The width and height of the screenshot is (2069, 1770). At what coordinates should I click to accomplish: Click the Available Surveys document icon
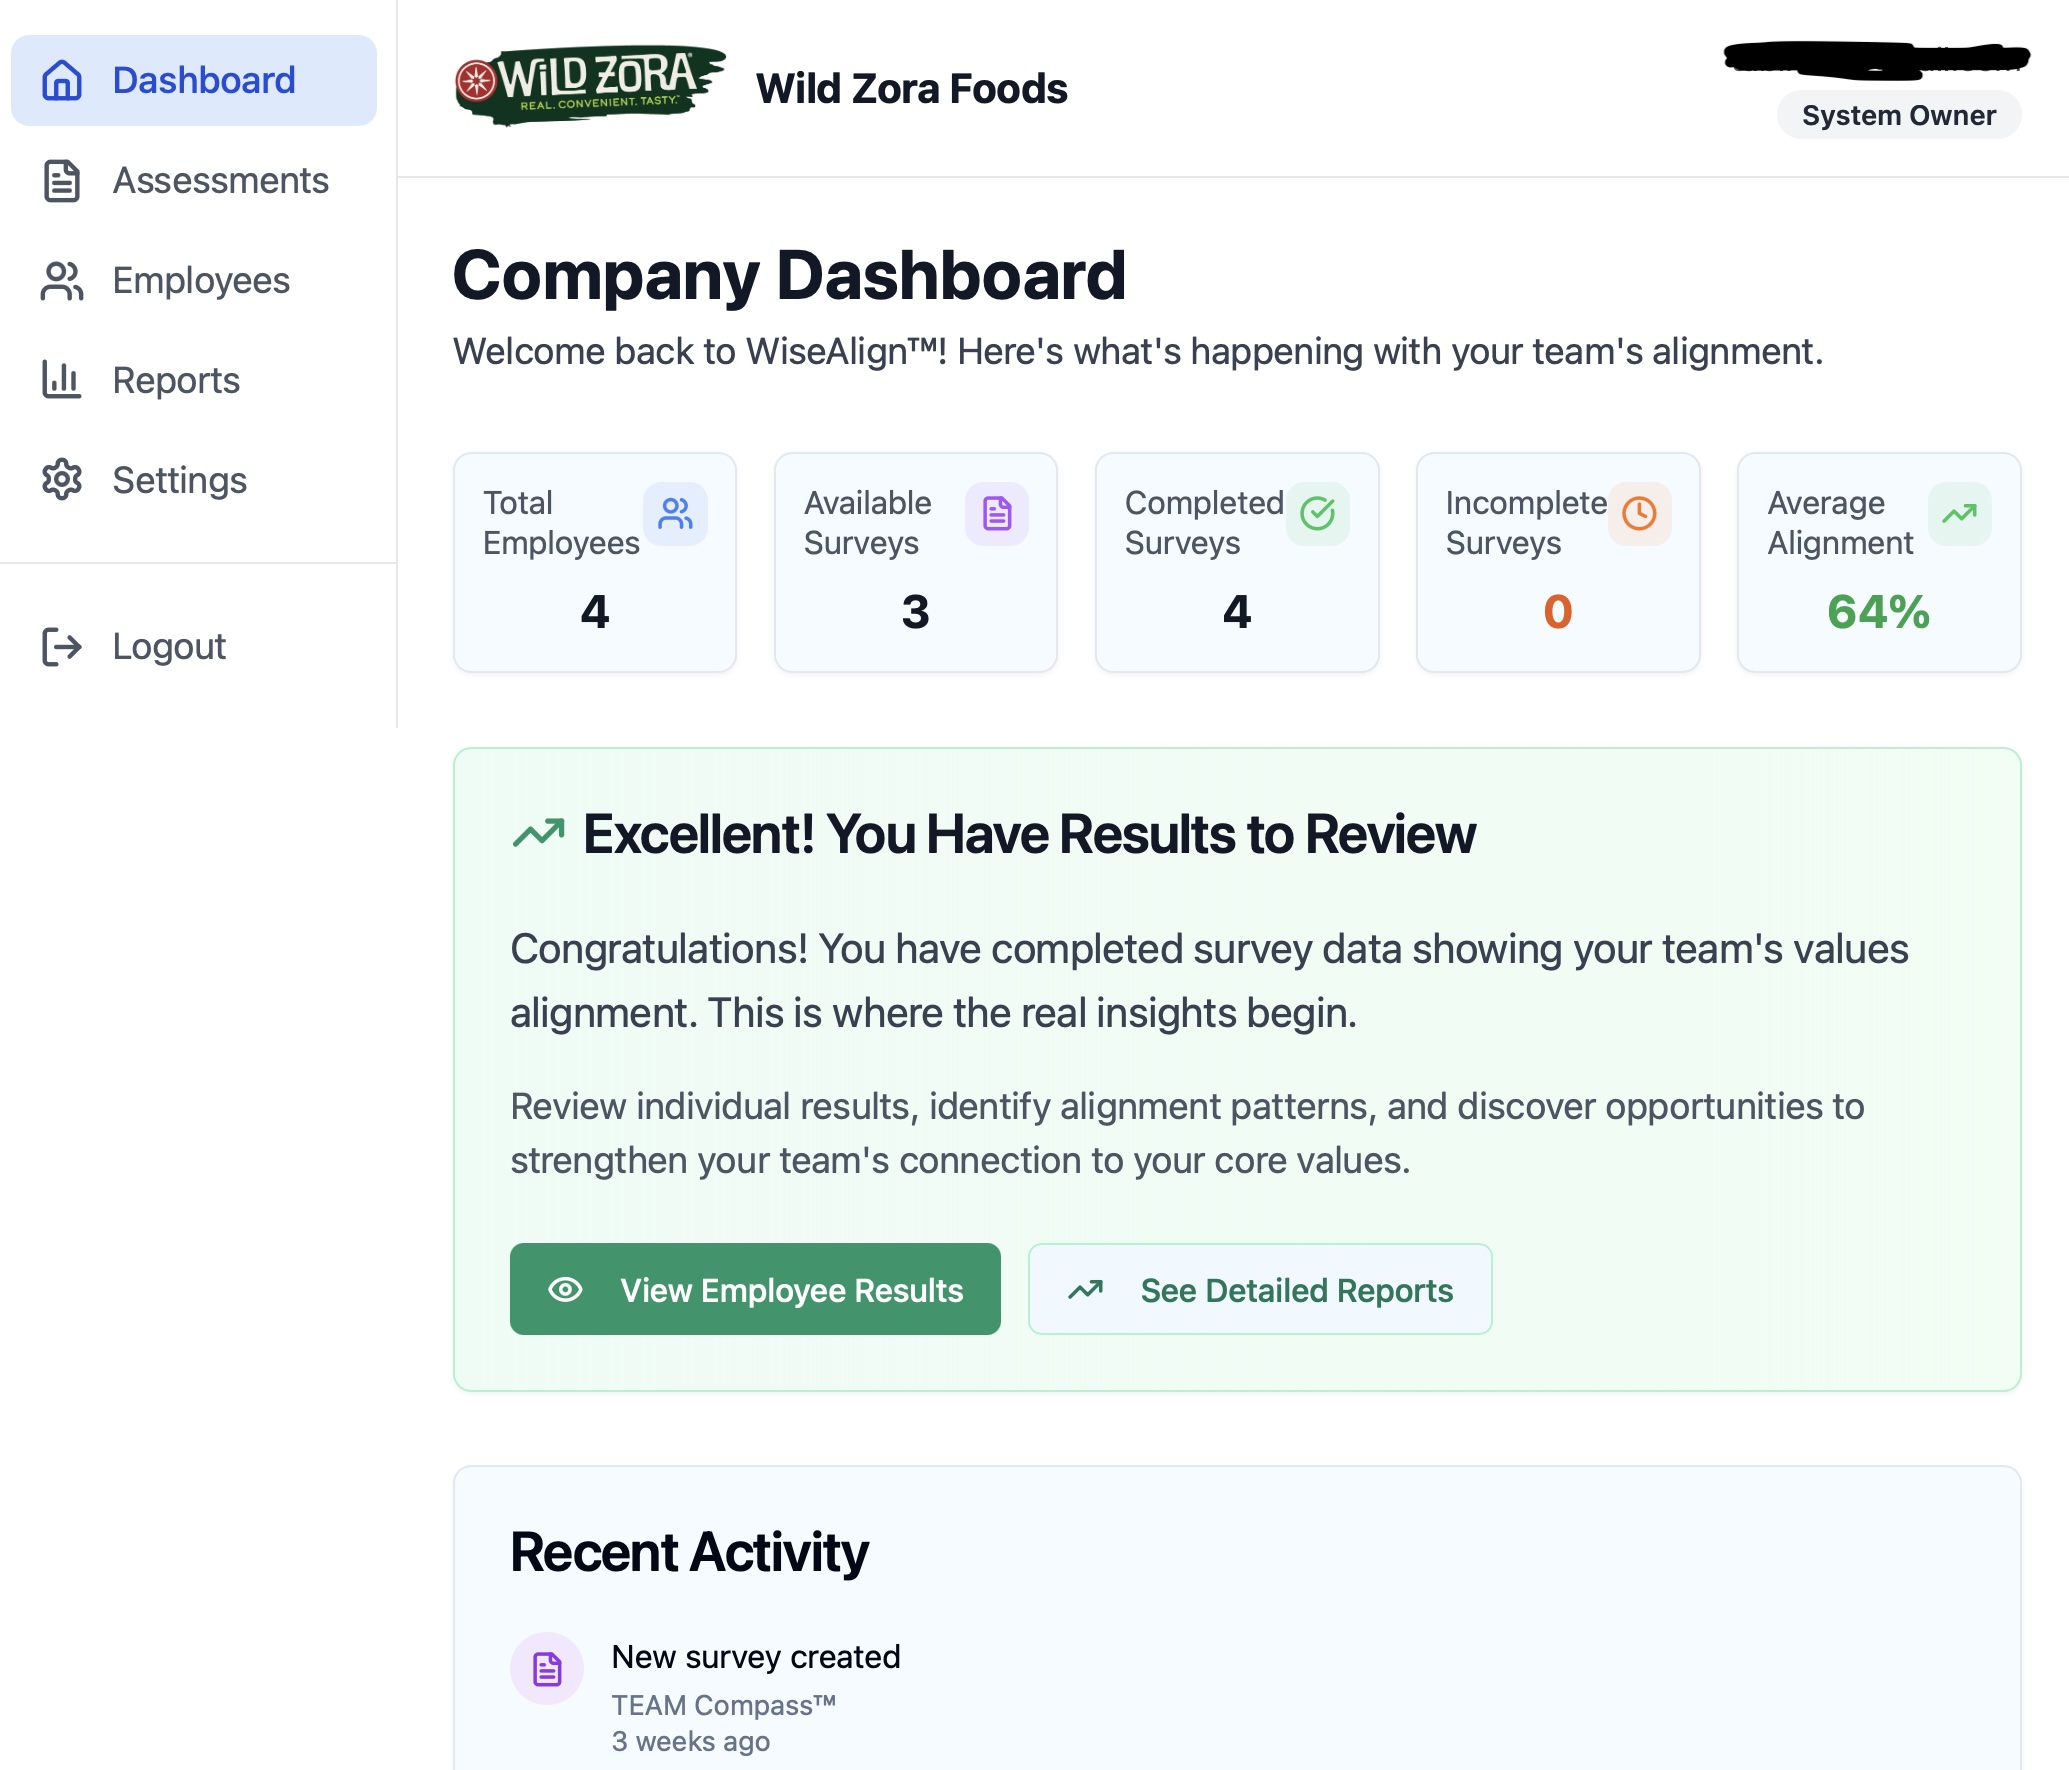(996, 514)
